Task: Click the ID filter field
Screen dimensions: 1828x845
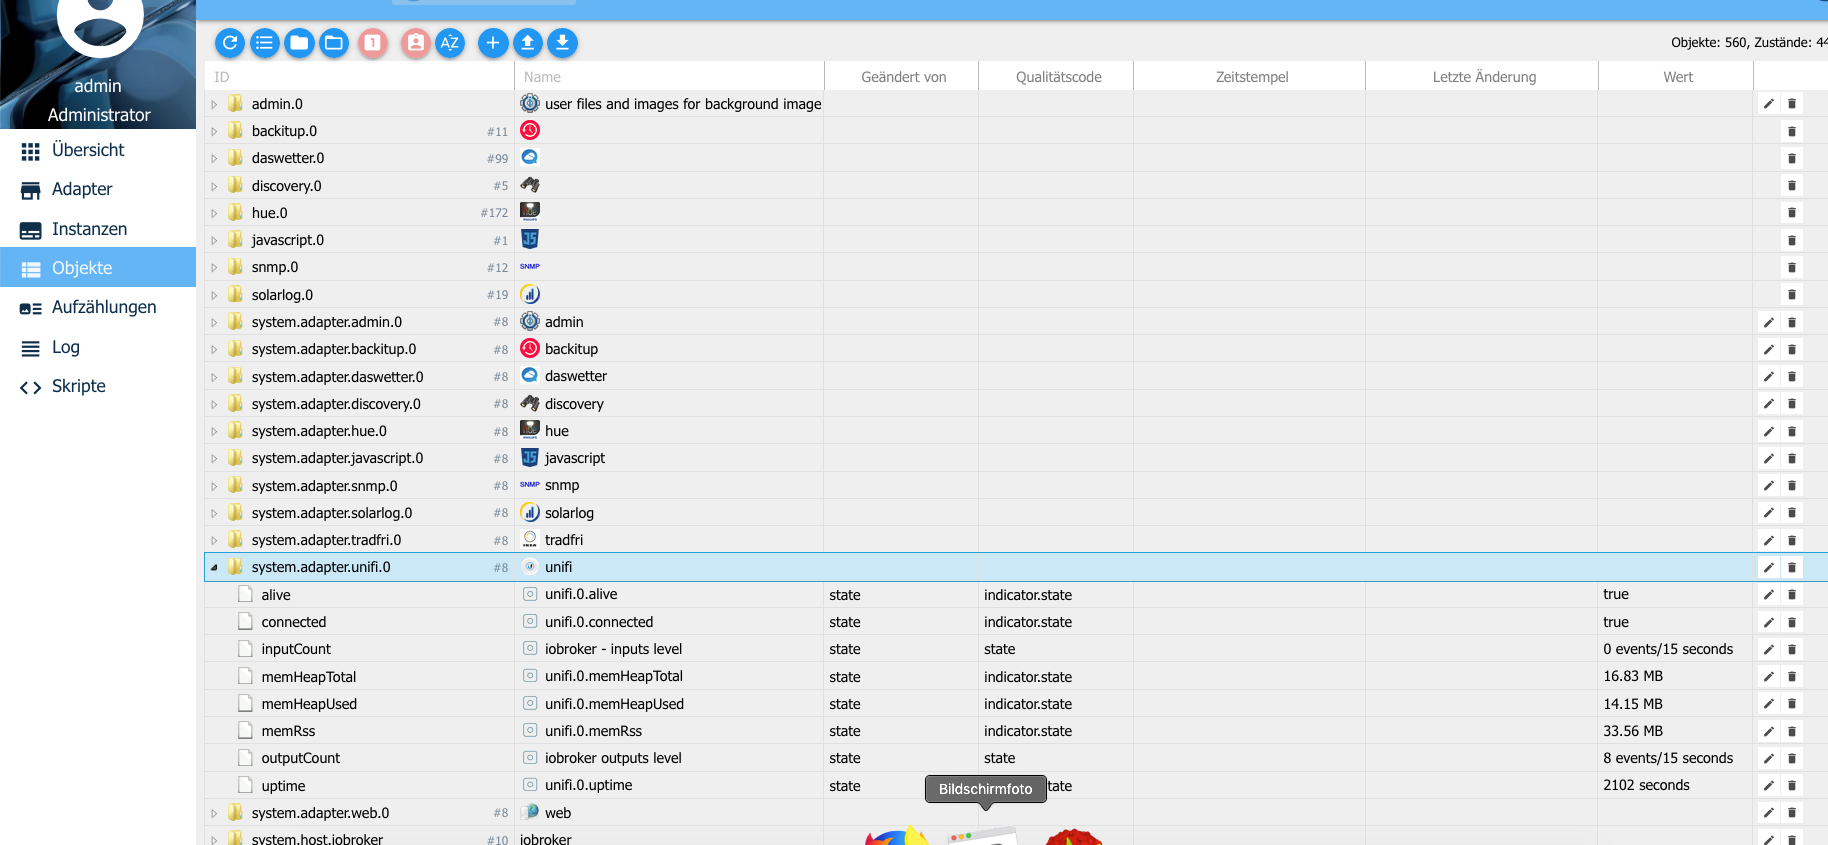Action: pos(359,77)
